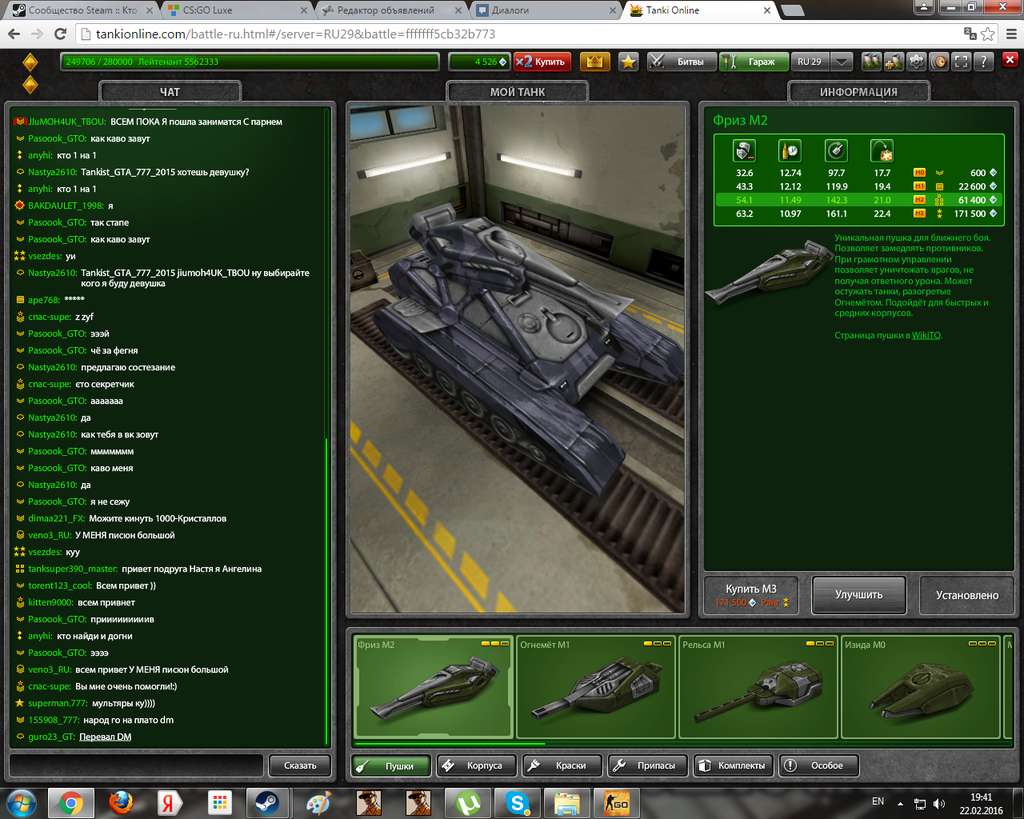Open the Перевал DM battle link in chat
Image resolution: width=1024 pixels, height=819 pixels.
(105, 737)
